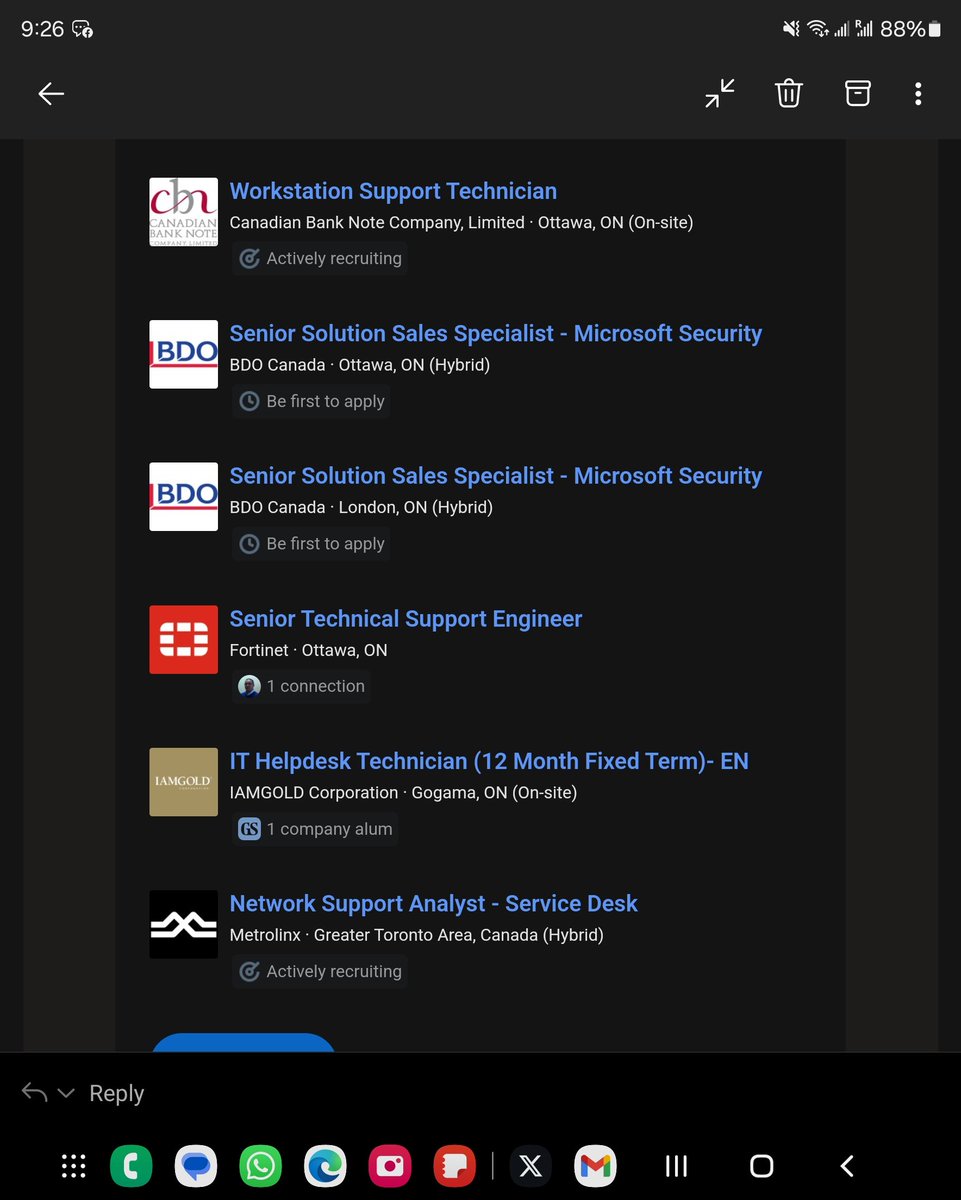Tap the Metrolinx logo
The image size is (961, 1200).
point(183,924)
